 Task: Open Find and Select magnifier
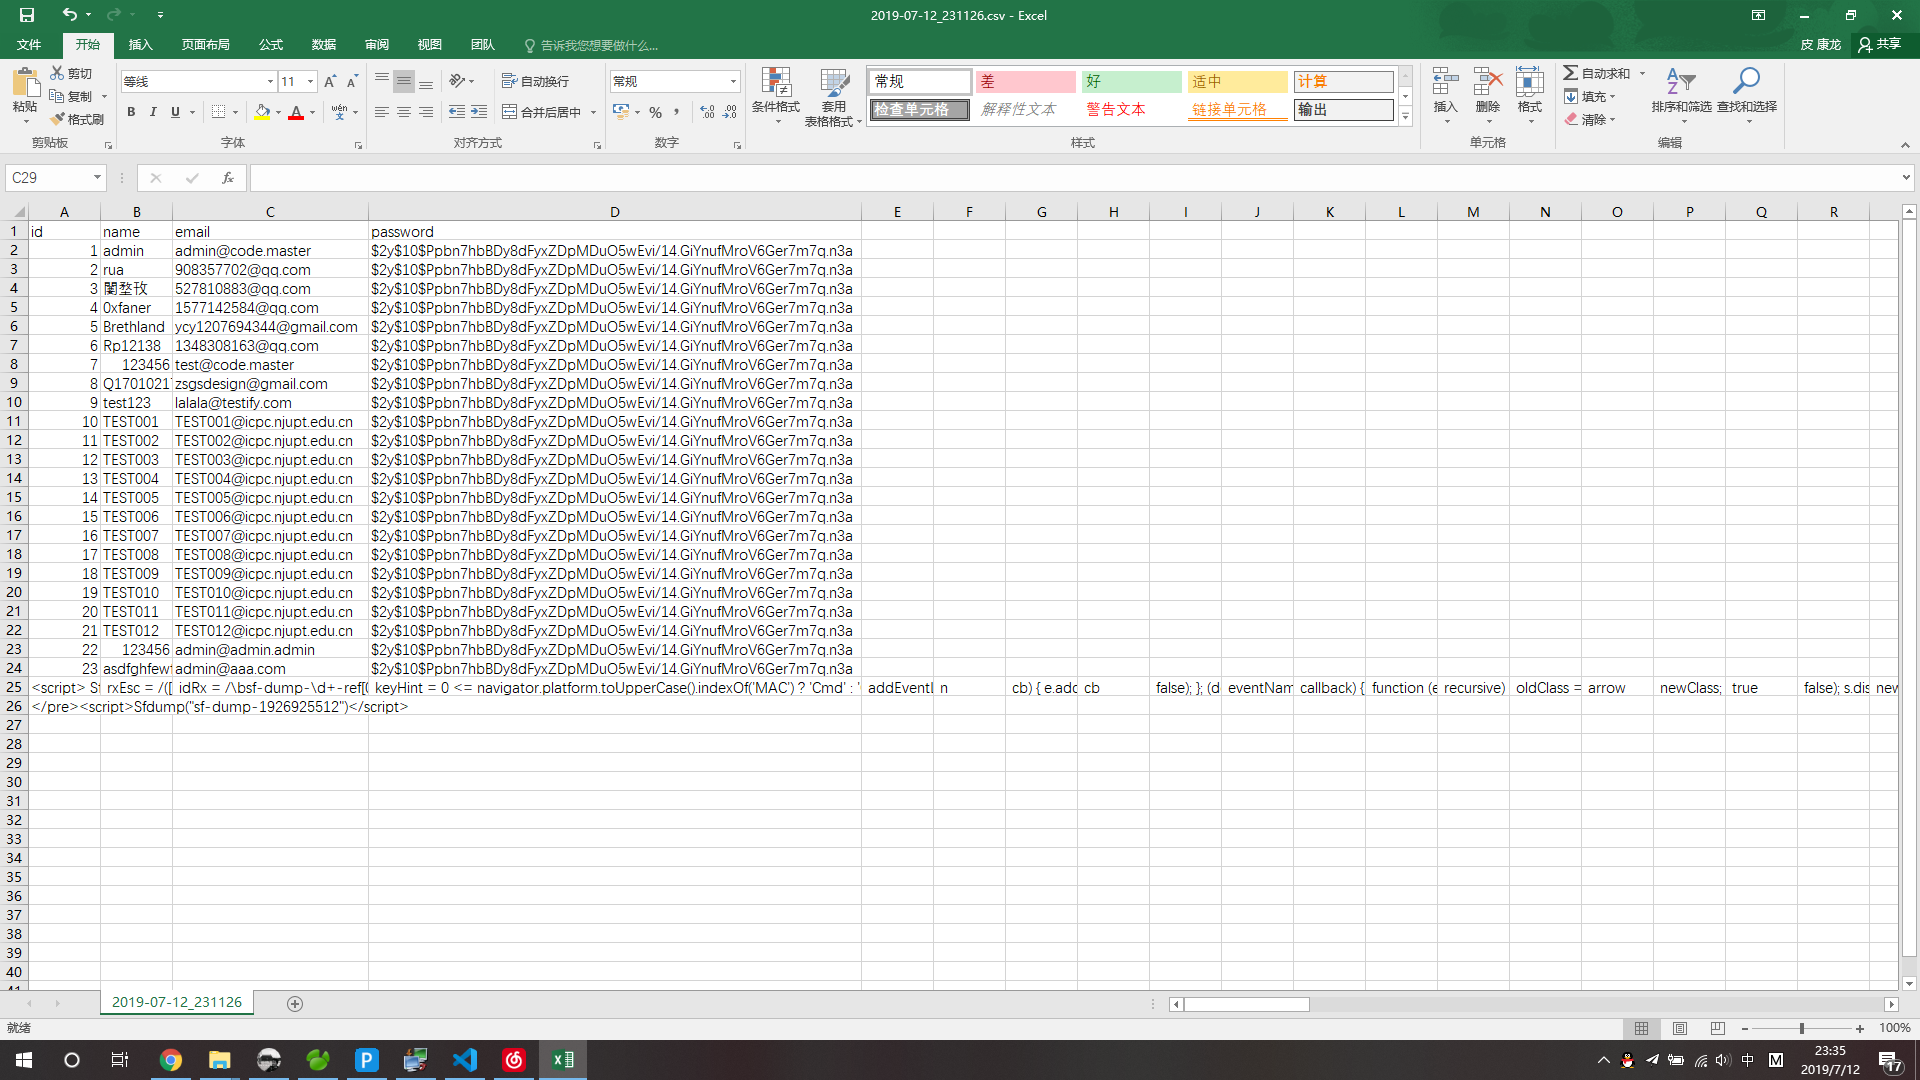[1747, 96]
